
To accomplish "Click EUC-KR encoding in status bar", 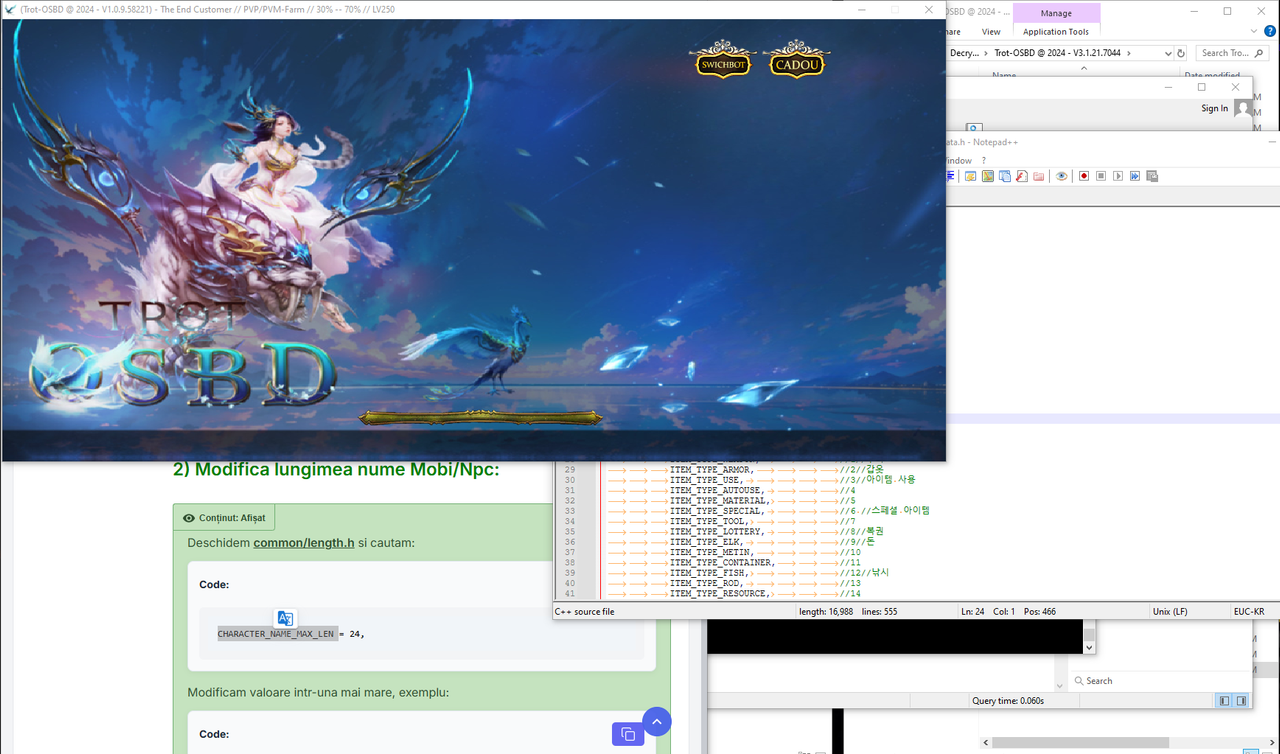I will 1249,611.
